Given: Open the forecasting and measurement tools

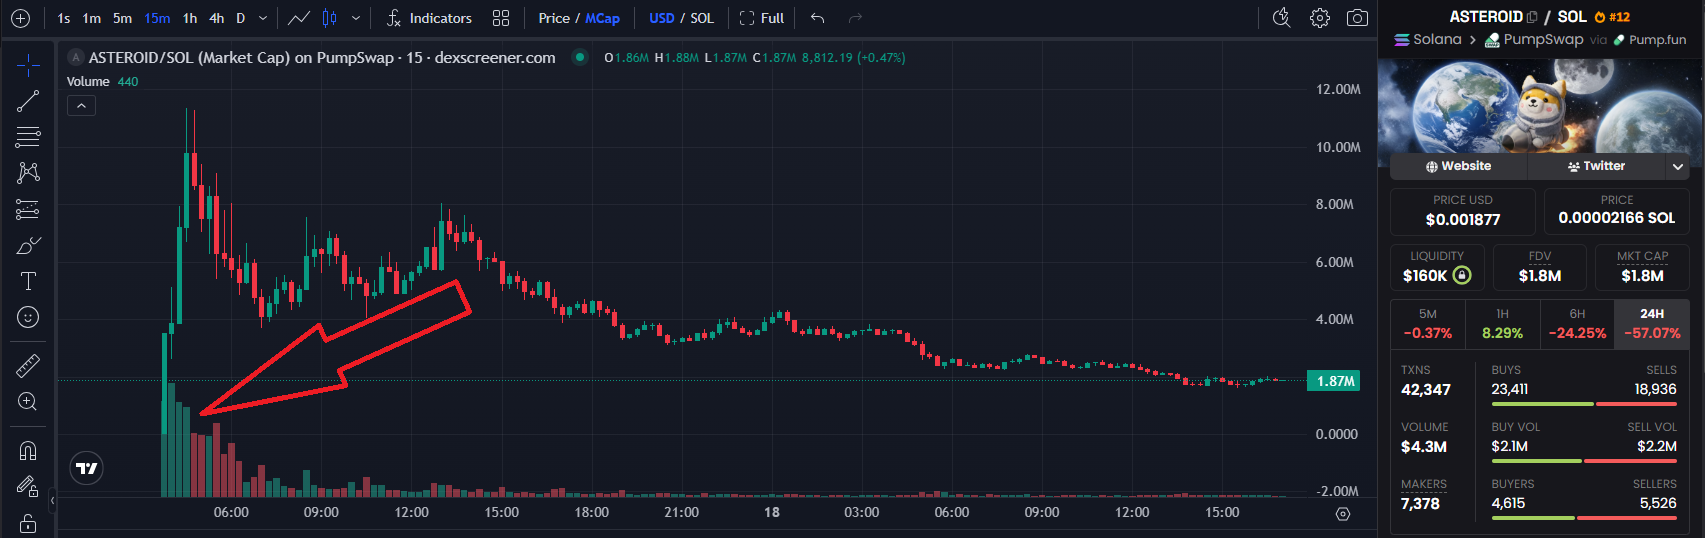Looking at the screenshot, I should tap(28, 209).
